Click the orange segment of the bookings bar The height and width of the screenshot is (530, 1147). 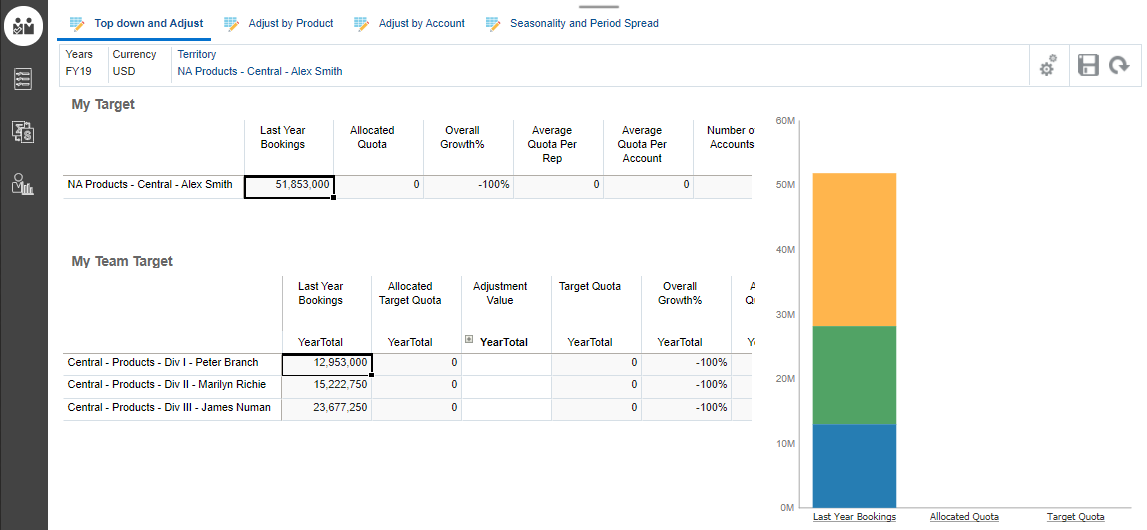pos(854,250)
